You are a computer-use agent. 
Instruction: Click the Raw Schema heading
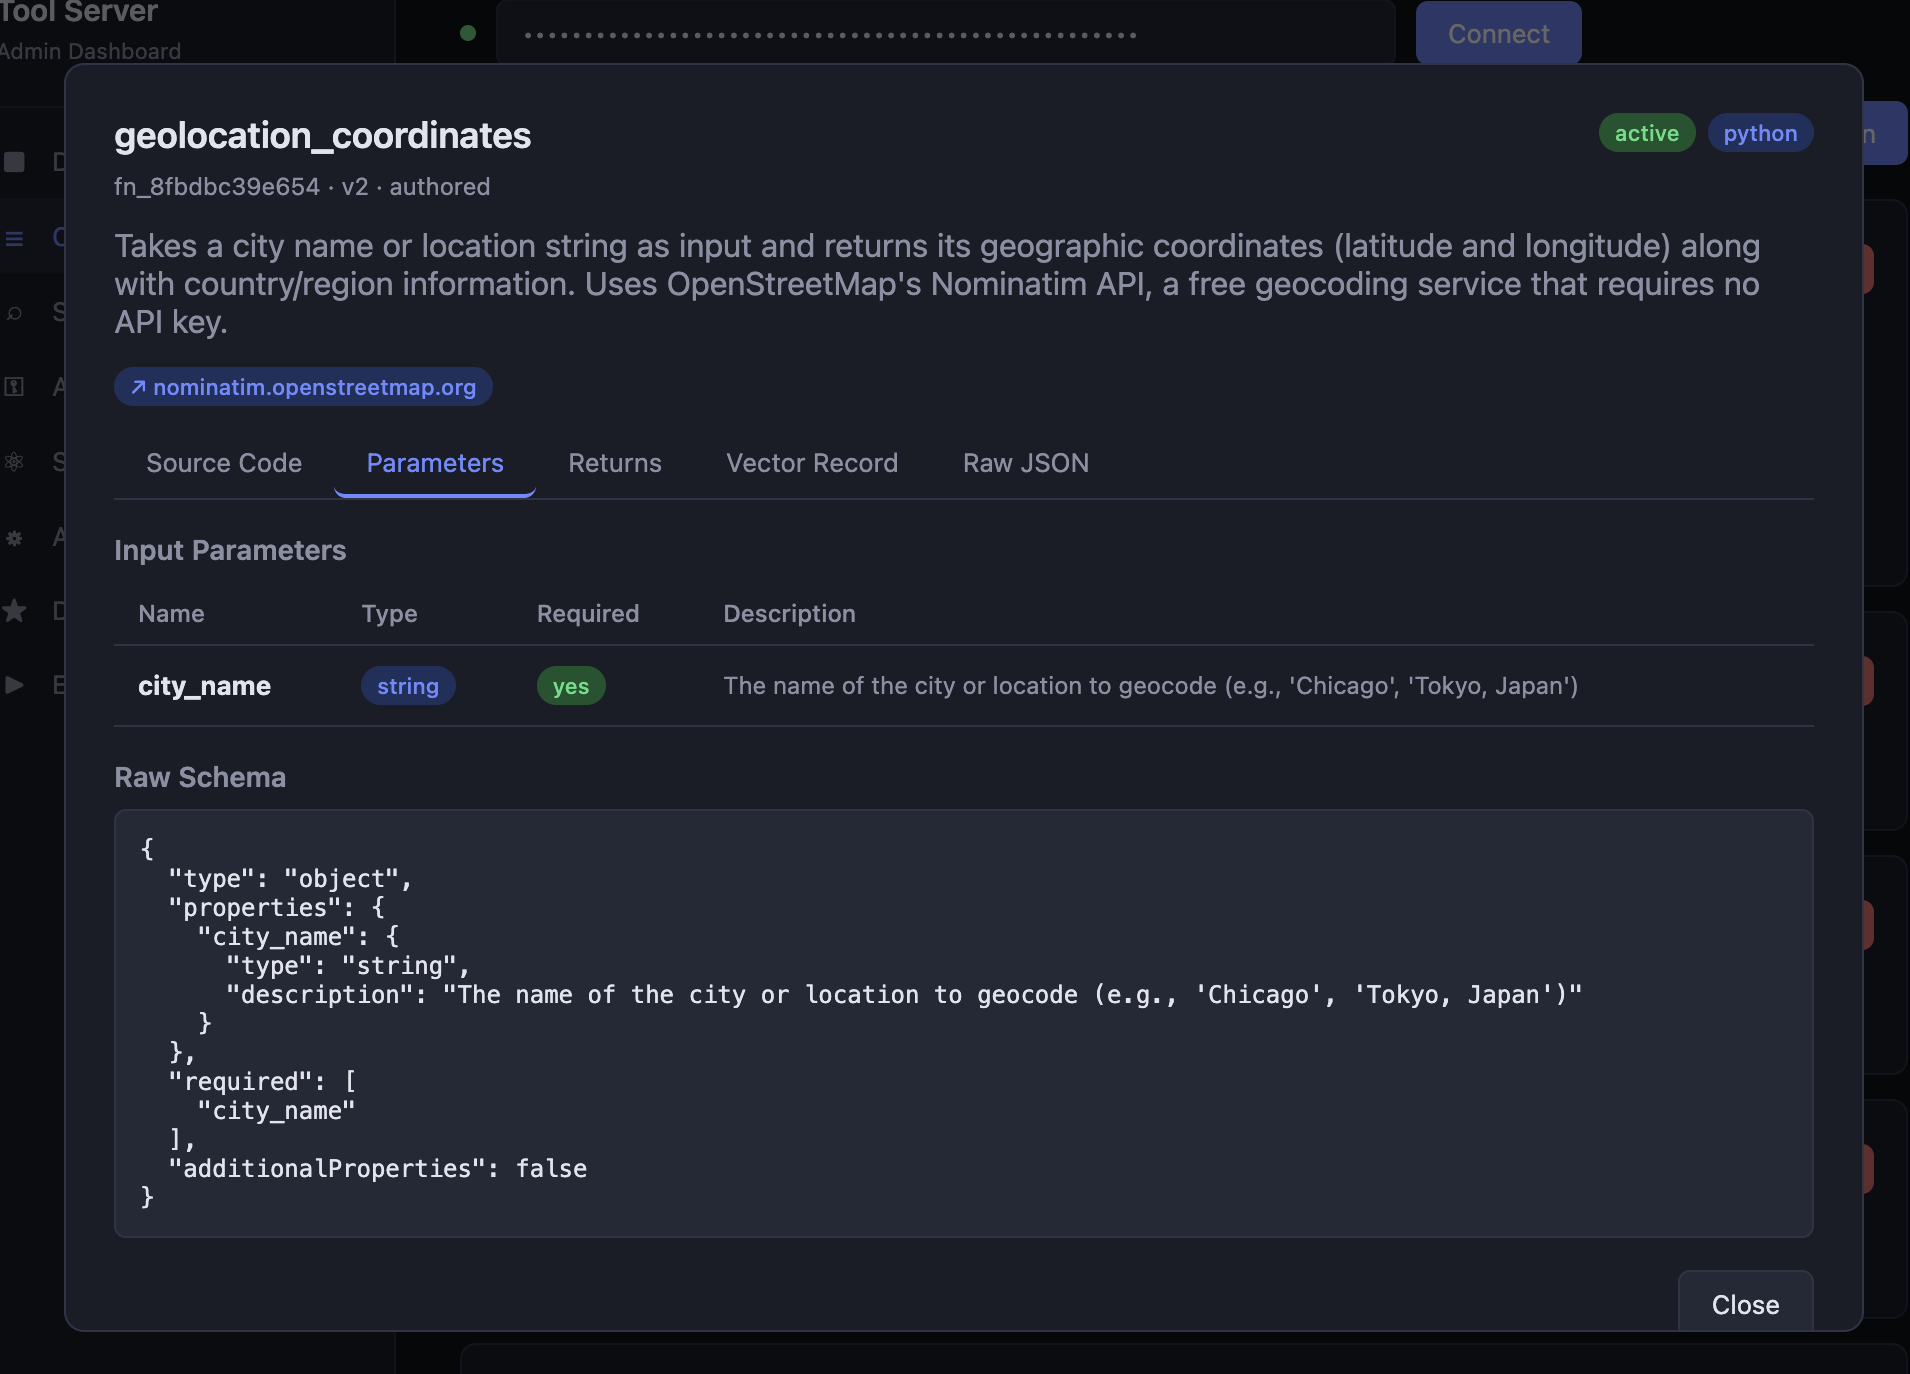[200, 778]
